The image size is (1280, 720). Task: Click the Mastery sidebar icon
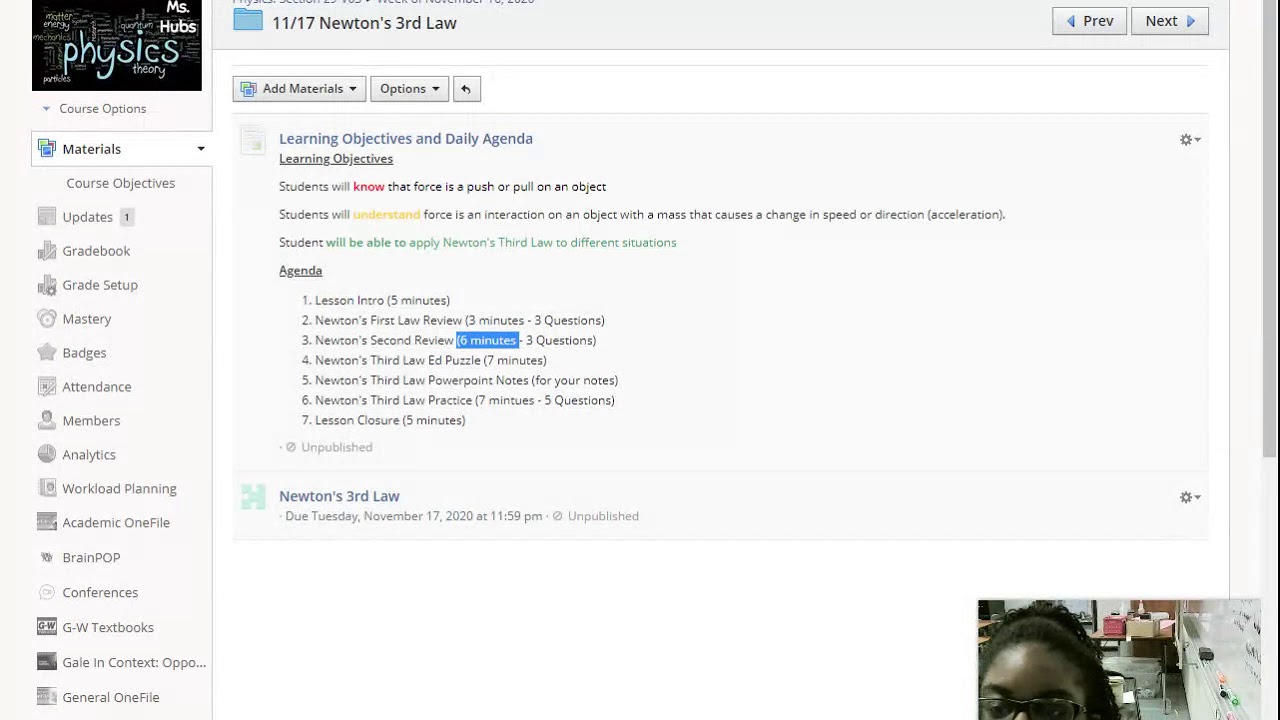click(x=46, y=319)
